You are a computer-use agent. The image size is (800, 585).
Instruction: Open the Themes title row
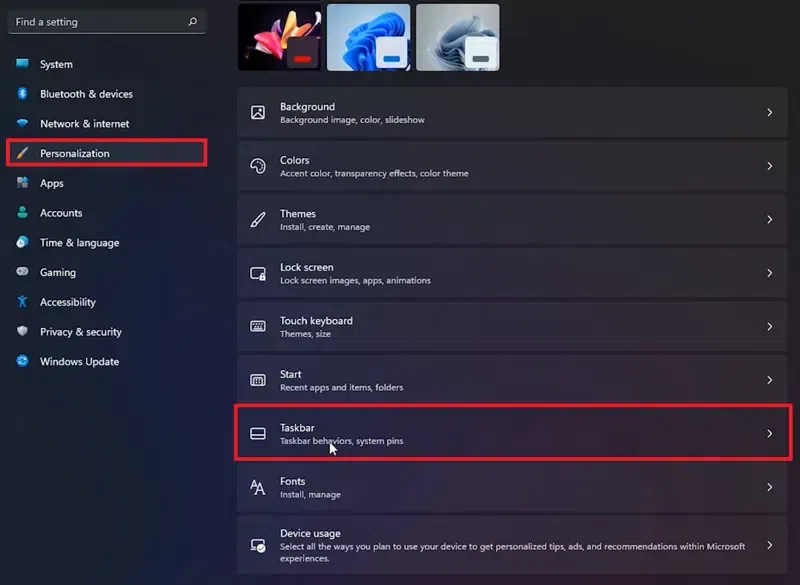coord(512,219)
